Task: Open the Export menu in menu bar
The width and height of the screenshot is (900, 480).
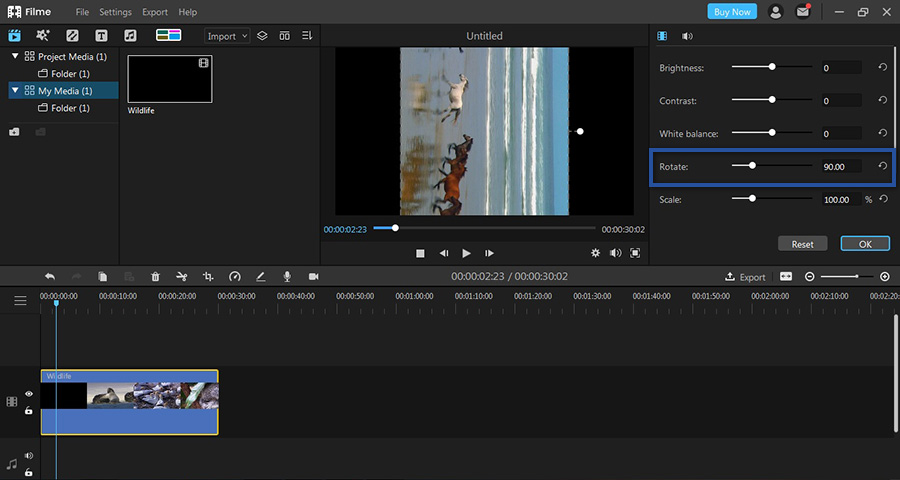Action: [155, 12]
